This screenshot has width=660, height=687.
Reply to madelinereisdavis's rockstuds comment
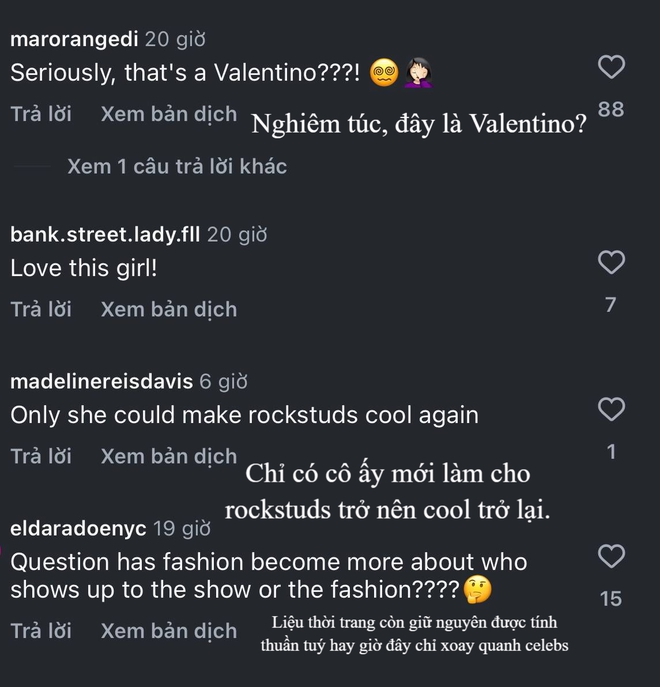(41, 456)
